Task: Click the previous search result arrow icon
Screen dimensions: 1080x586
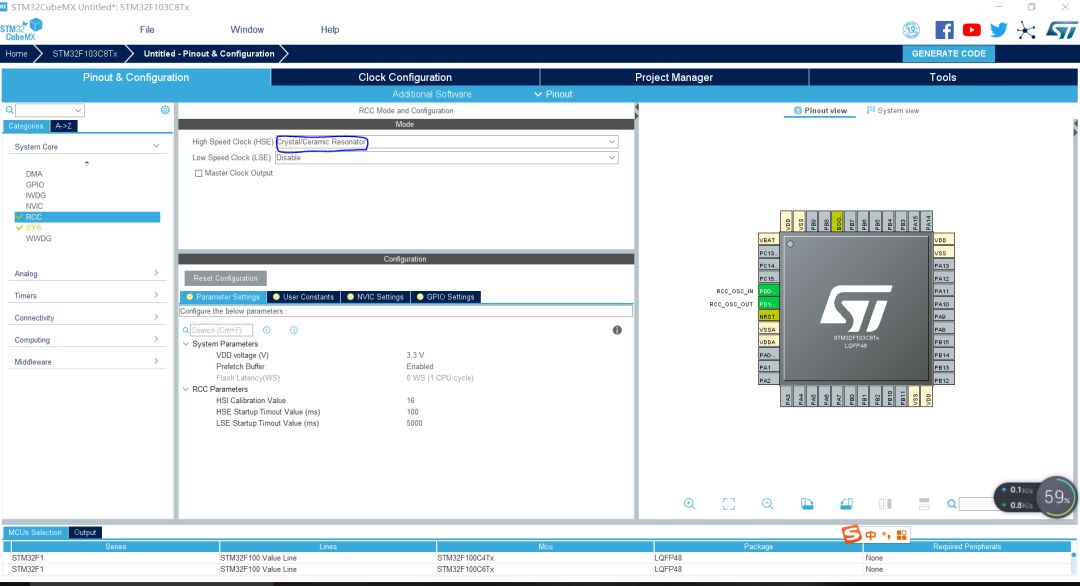Action: coord(267,331)
